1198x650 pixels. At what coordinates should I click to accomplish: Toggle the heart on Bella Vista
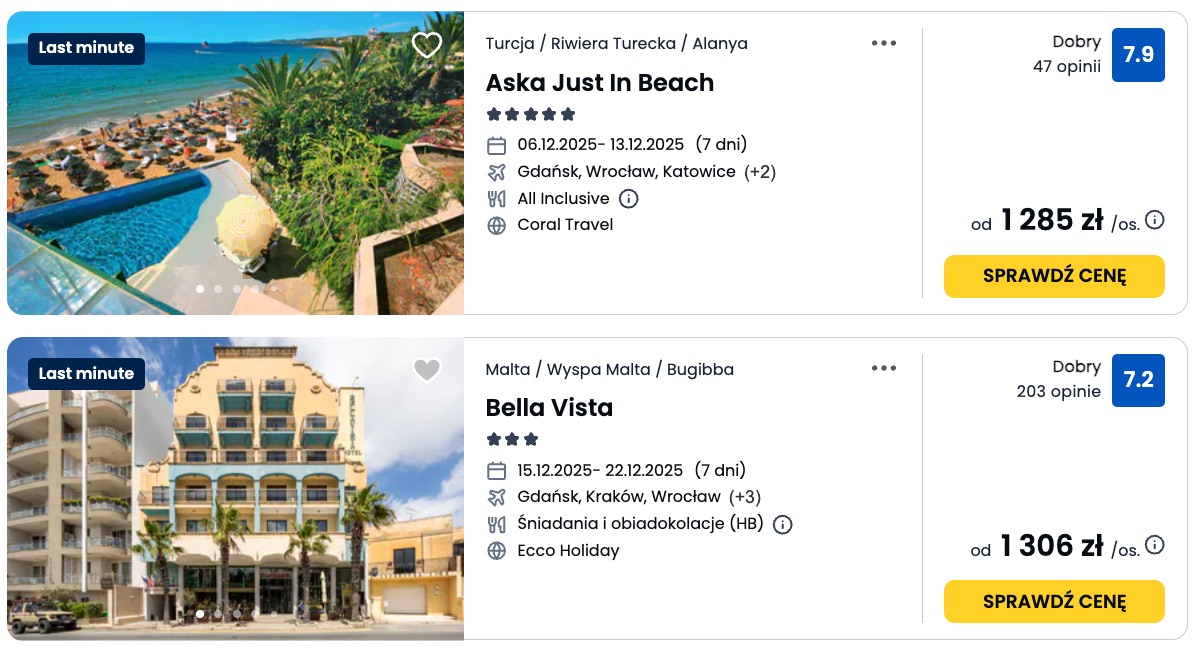(427, 370)
